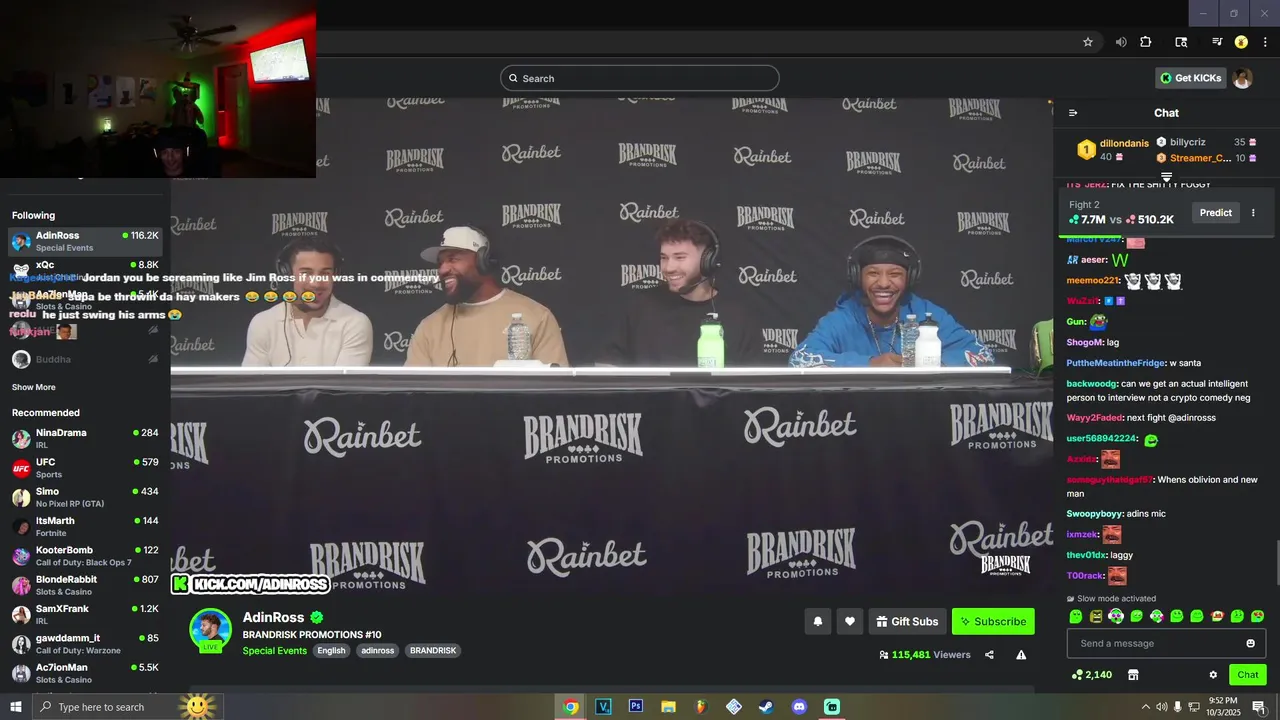Open NinaDrama recommended channel

85,438
